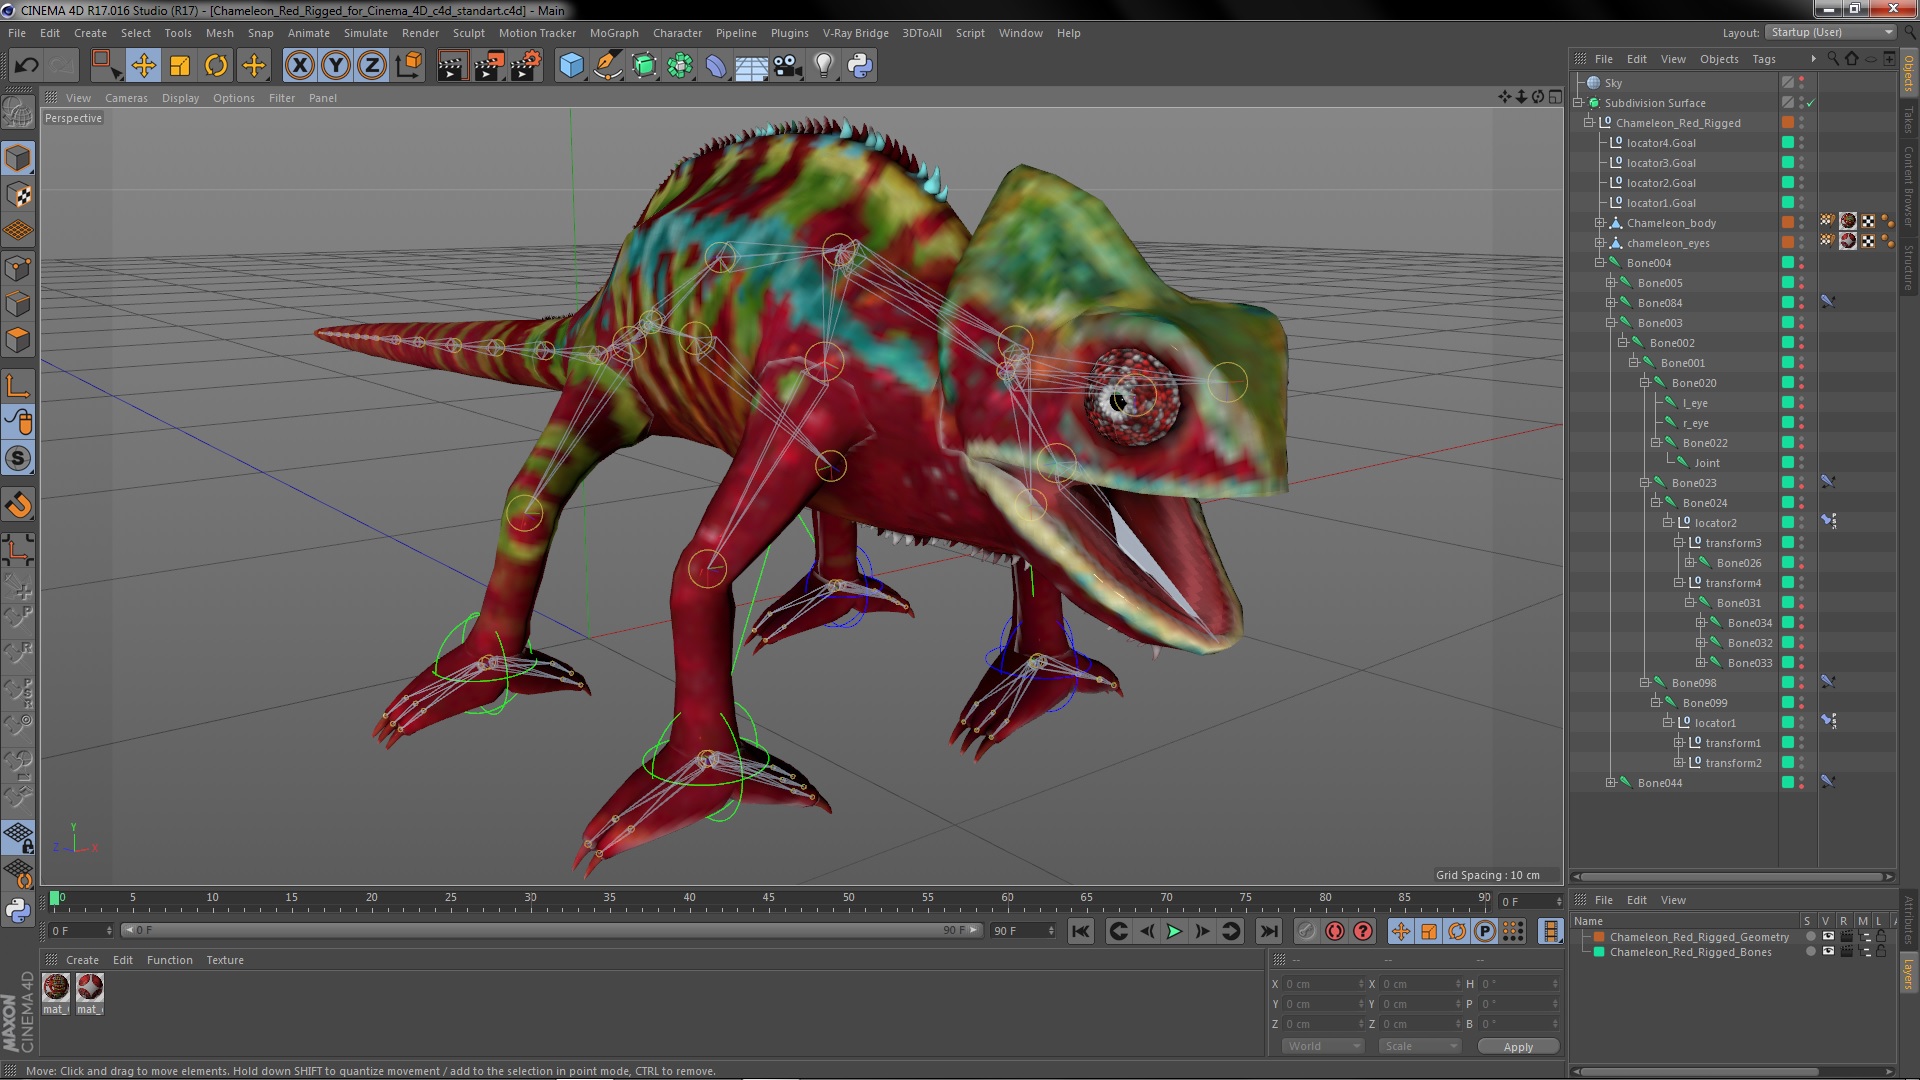Click Render to Picture Viewer icon
Image resolution: width=1920 pixels, height=1080 pixels.
click(489, 66)
